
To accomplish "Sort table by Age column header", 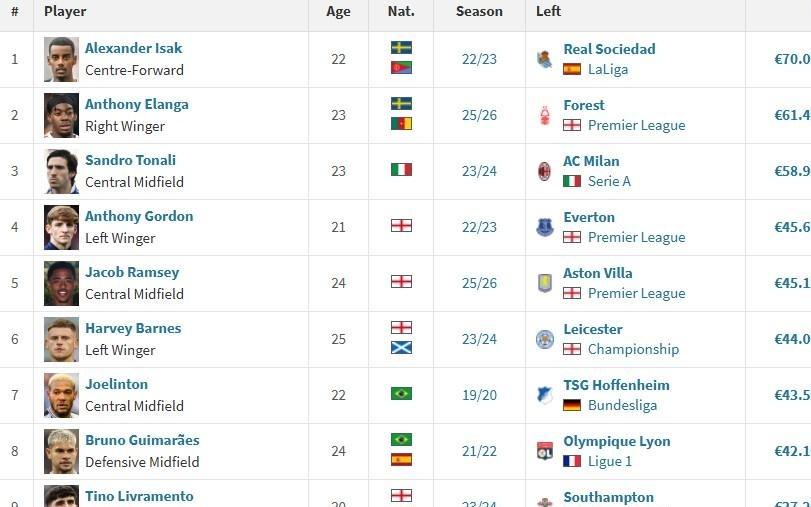I will click(x=338, y=12).
